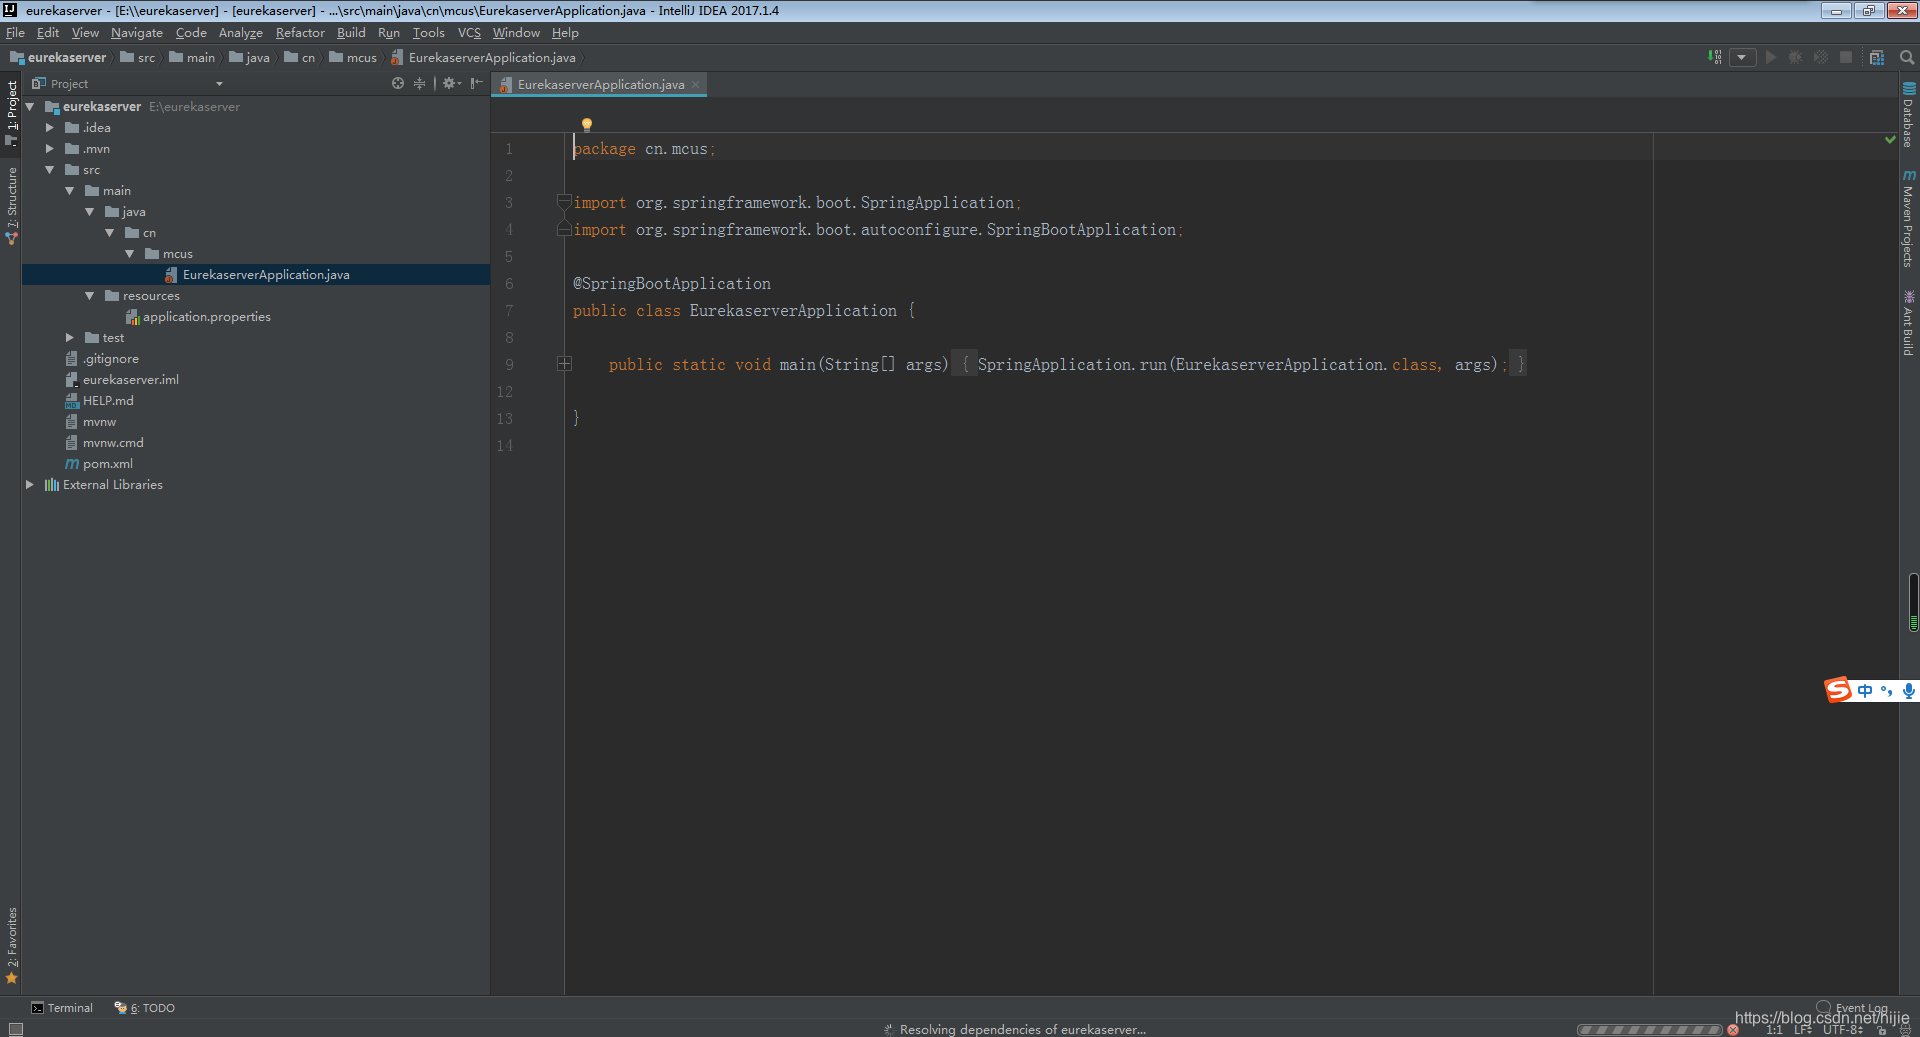Open the Refactor menu
Image resolution: width=1920 pixels, height=1037 pixels.
[300, 33]
